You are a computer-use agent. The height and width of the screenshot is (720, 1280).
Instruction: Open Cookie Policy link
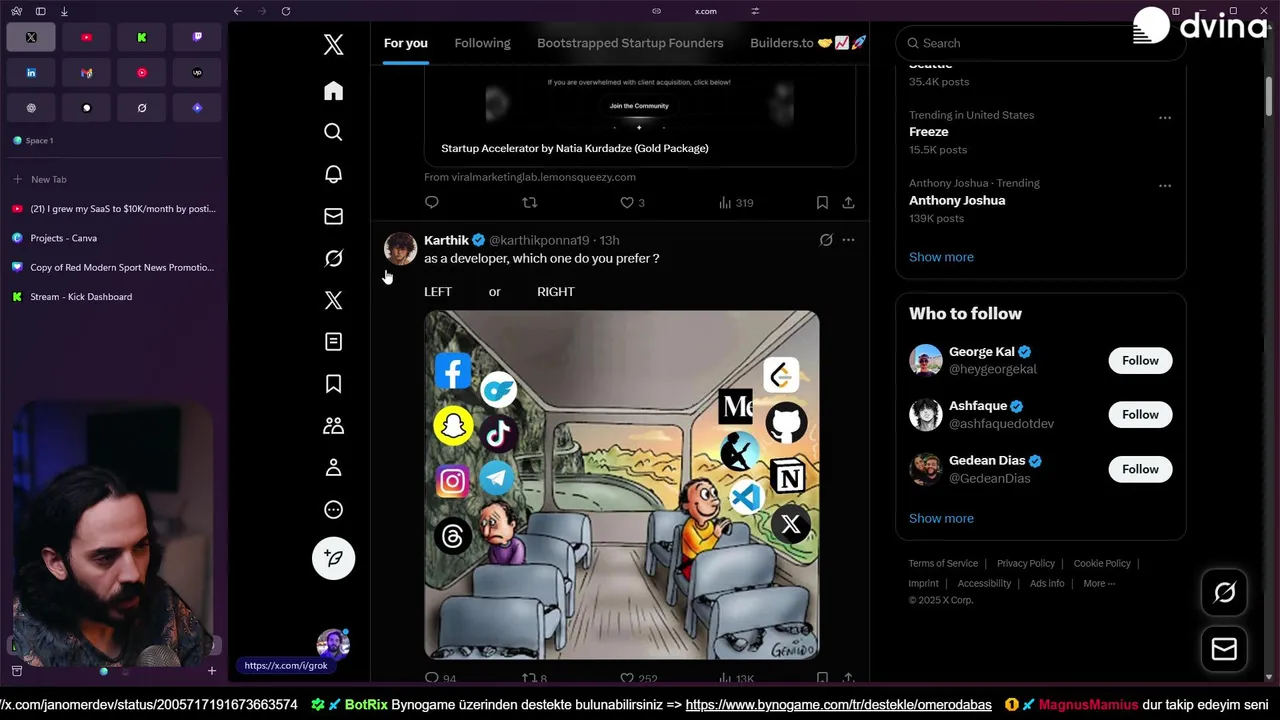pyautogui.click(x=1102, y=563)
